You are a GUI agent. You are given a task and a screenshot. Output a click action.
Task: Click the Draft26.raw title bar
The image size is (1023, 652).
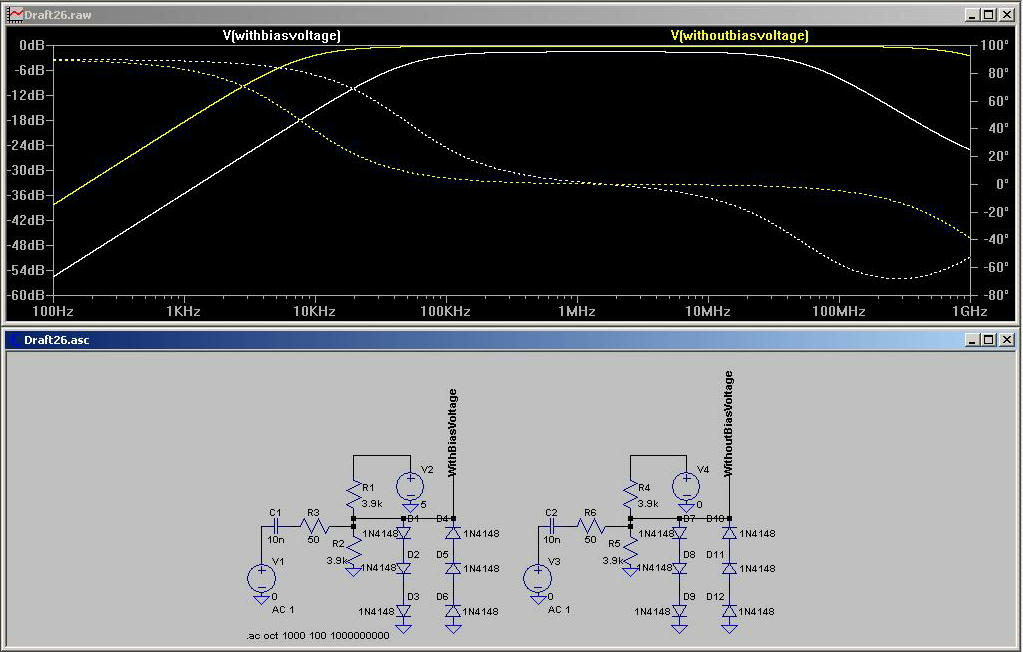(512, 14)
